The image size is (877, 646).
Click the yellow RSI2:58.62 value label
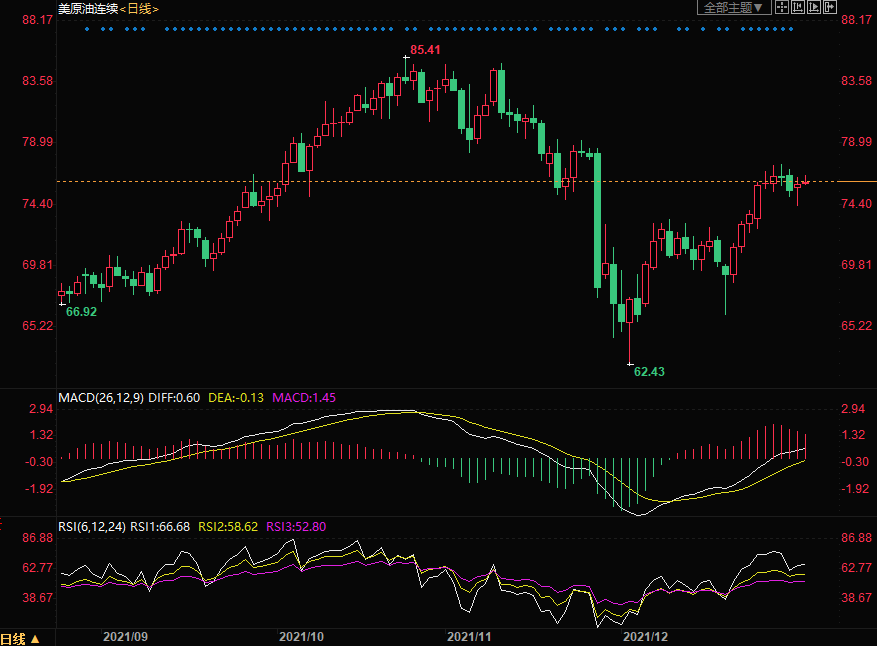click(x=229, y=526)
